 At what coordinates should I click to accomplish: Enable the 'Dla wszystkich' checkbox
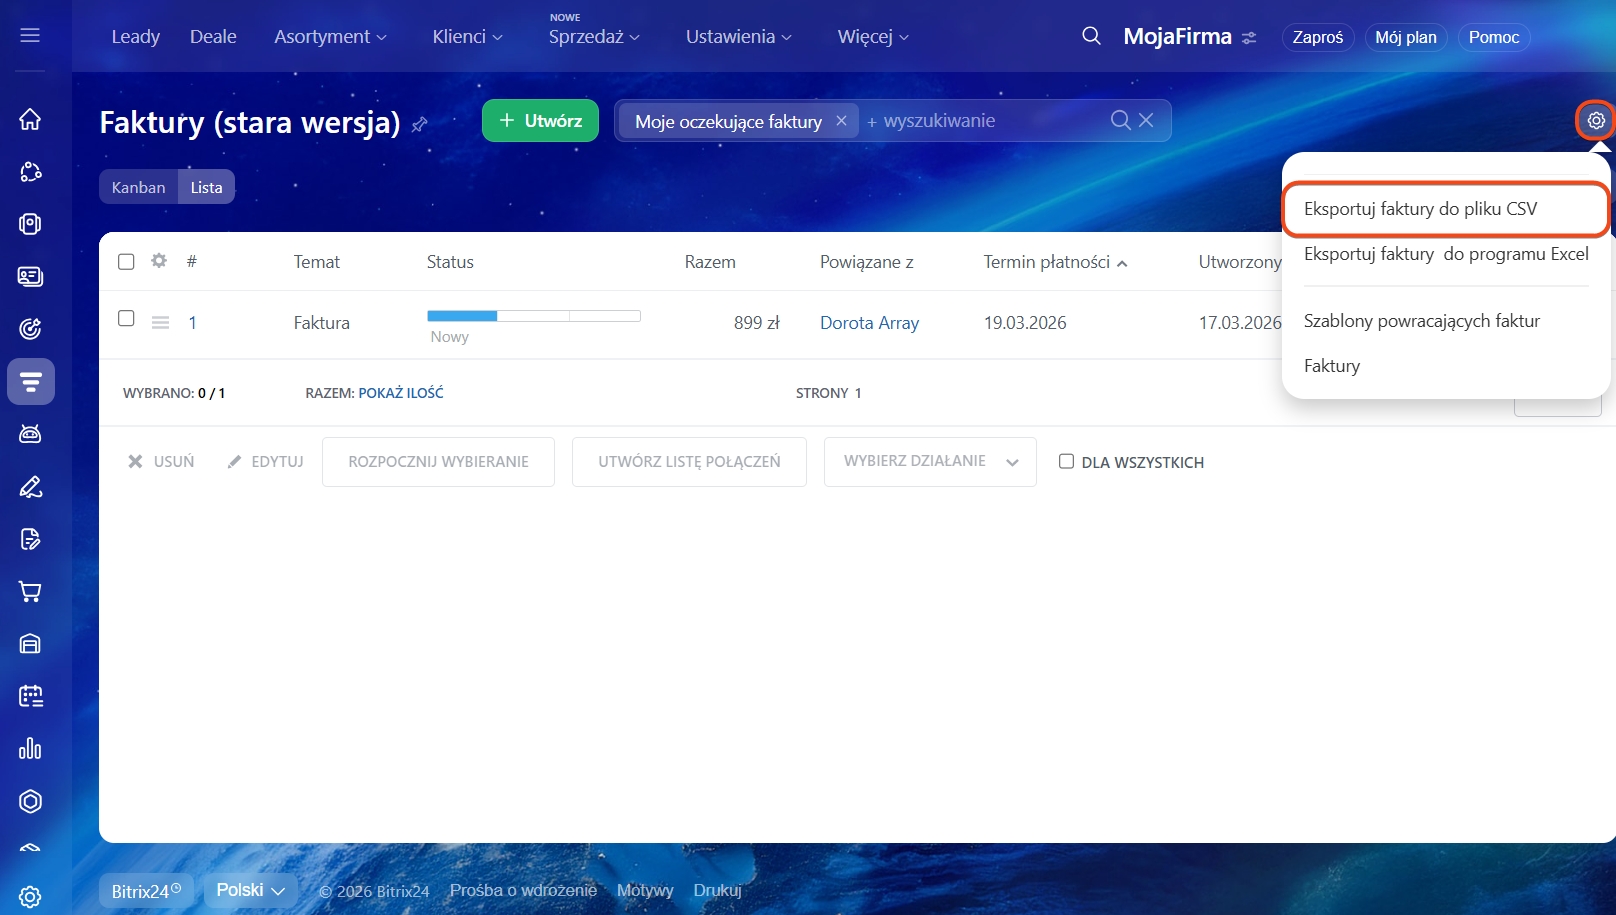(1066, 462)
